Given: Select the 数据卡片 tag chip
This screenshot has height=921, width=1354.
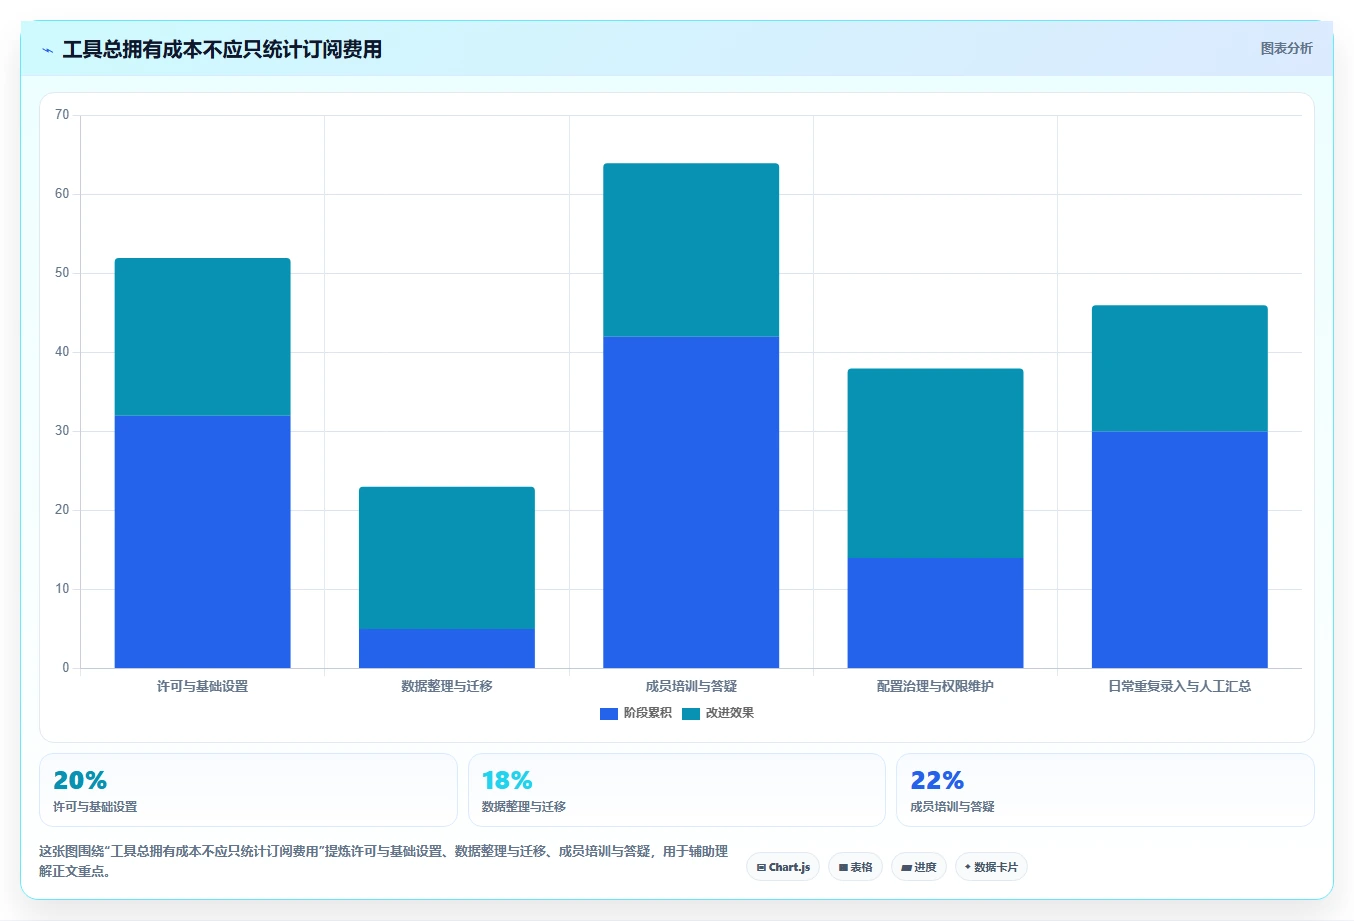Looking at the screenshot, I should click(x=991, y=867).
